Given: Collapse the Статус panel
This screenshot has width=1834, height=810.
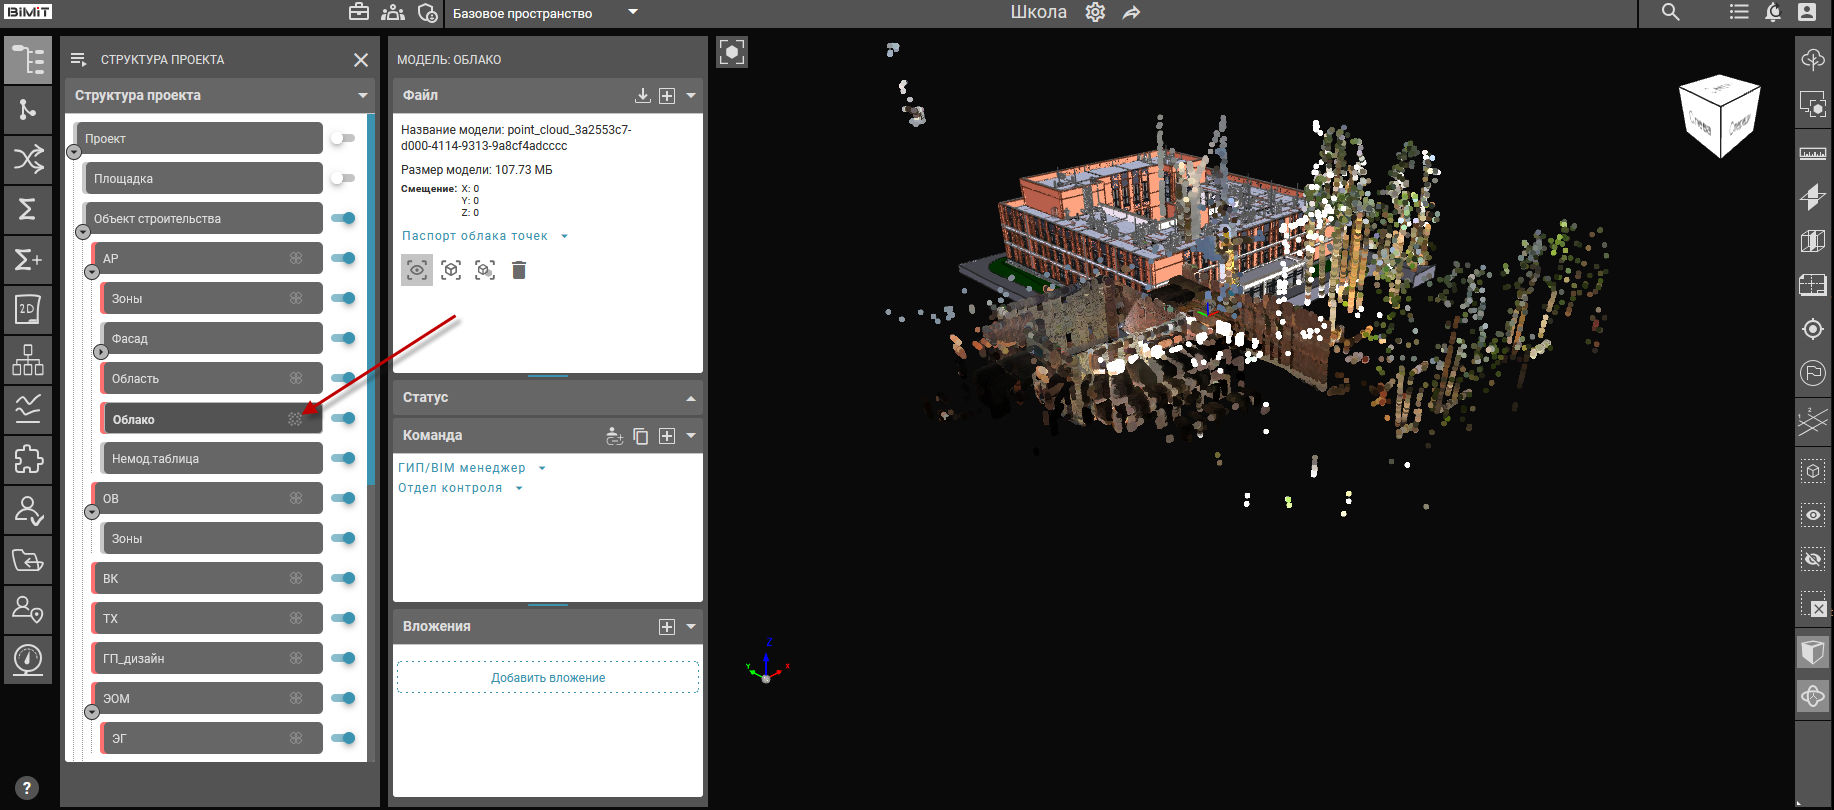Looking at the screenshot, I should coord(690,398).
